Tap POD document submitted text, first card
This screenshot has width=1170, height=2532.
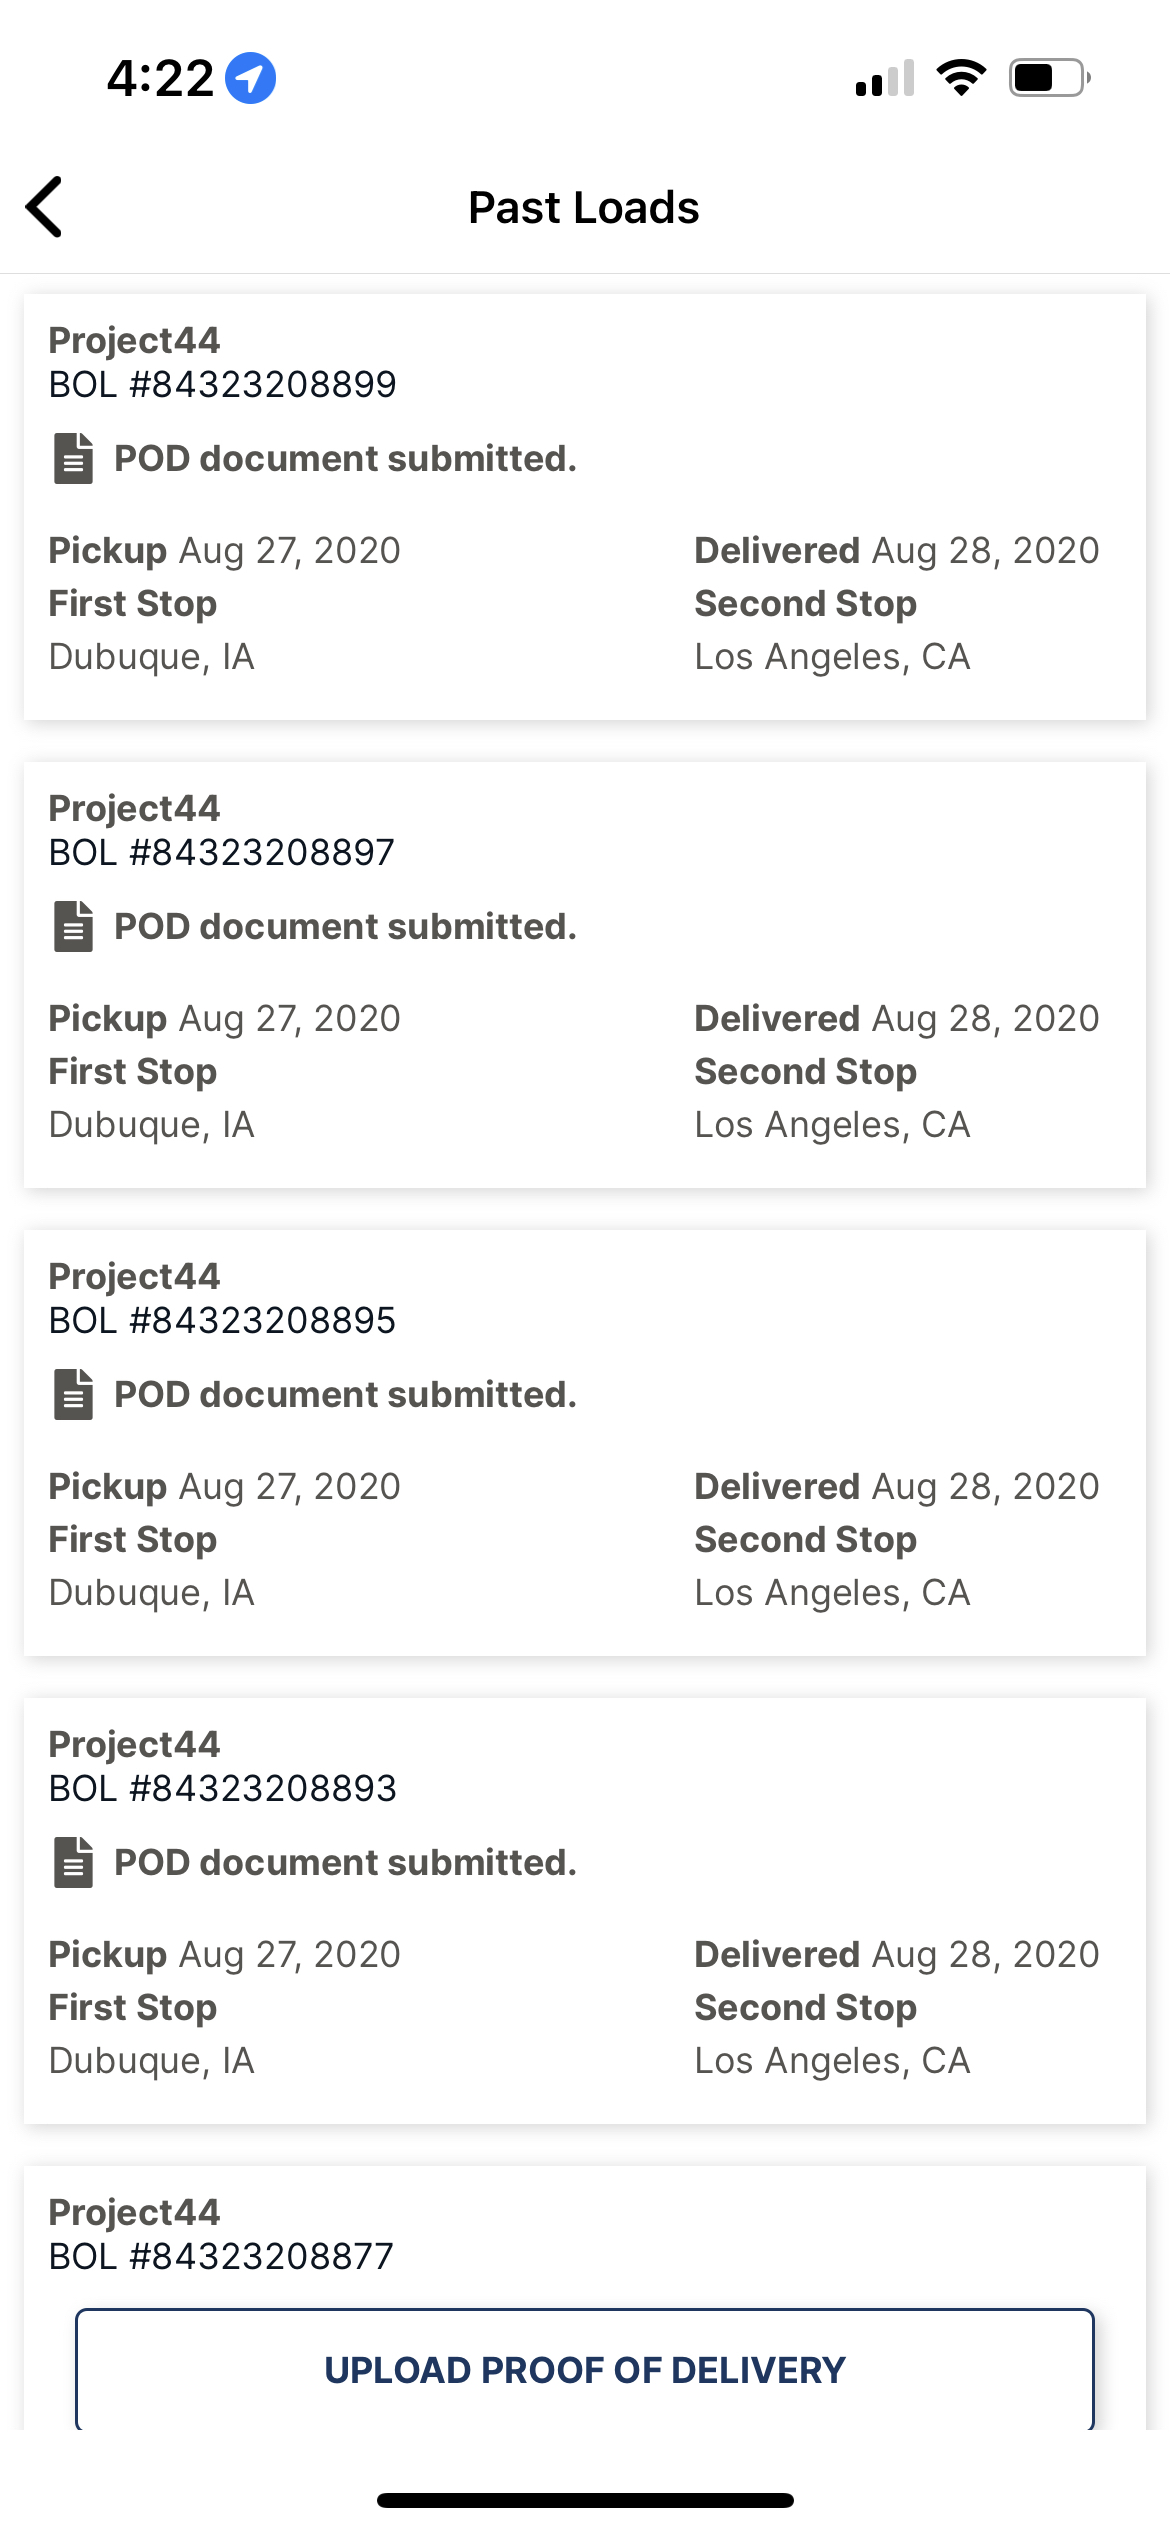(345, 459)
